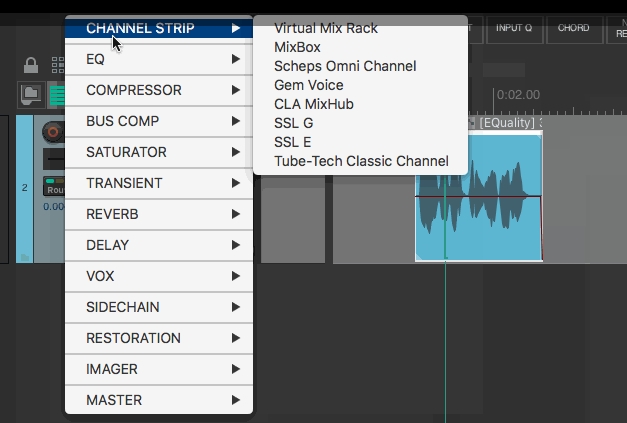Add Tube-Tech Classic Channel
The height and width of the screenshot is (423, 627).
(x=361, y=161)
